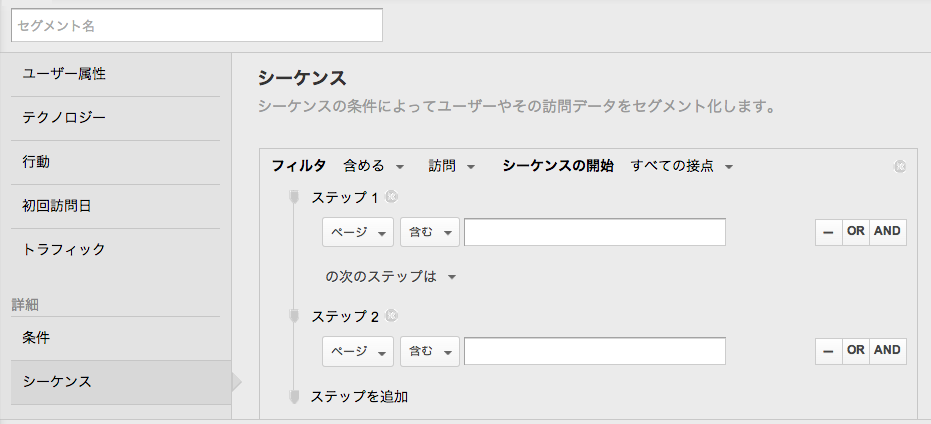The image size is (931, 424).
Task: Click the OR button in Step 2
Action: 856,350
